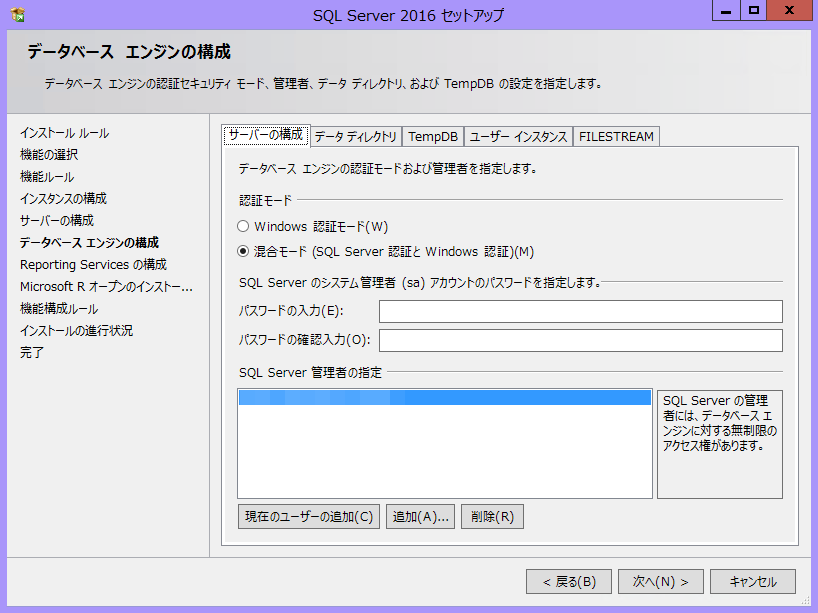818x613 pixels.
Task: Click the 削除(R) button
Action: click(x=492, y=517)
